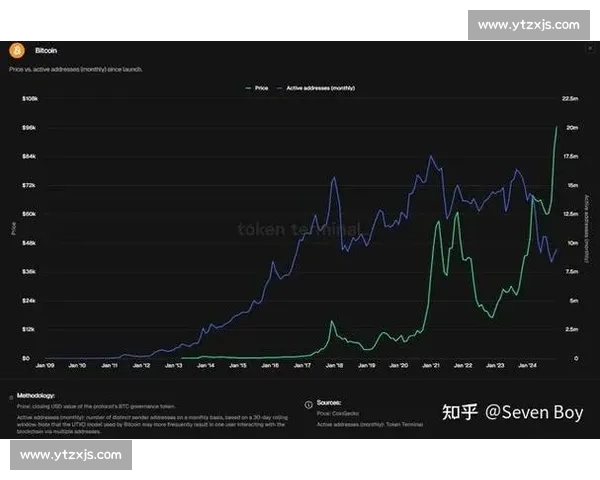The width and height of the screenshot is (600, 480).
Task: Toggle the Price series in the legend
Action: coord(258,88)
